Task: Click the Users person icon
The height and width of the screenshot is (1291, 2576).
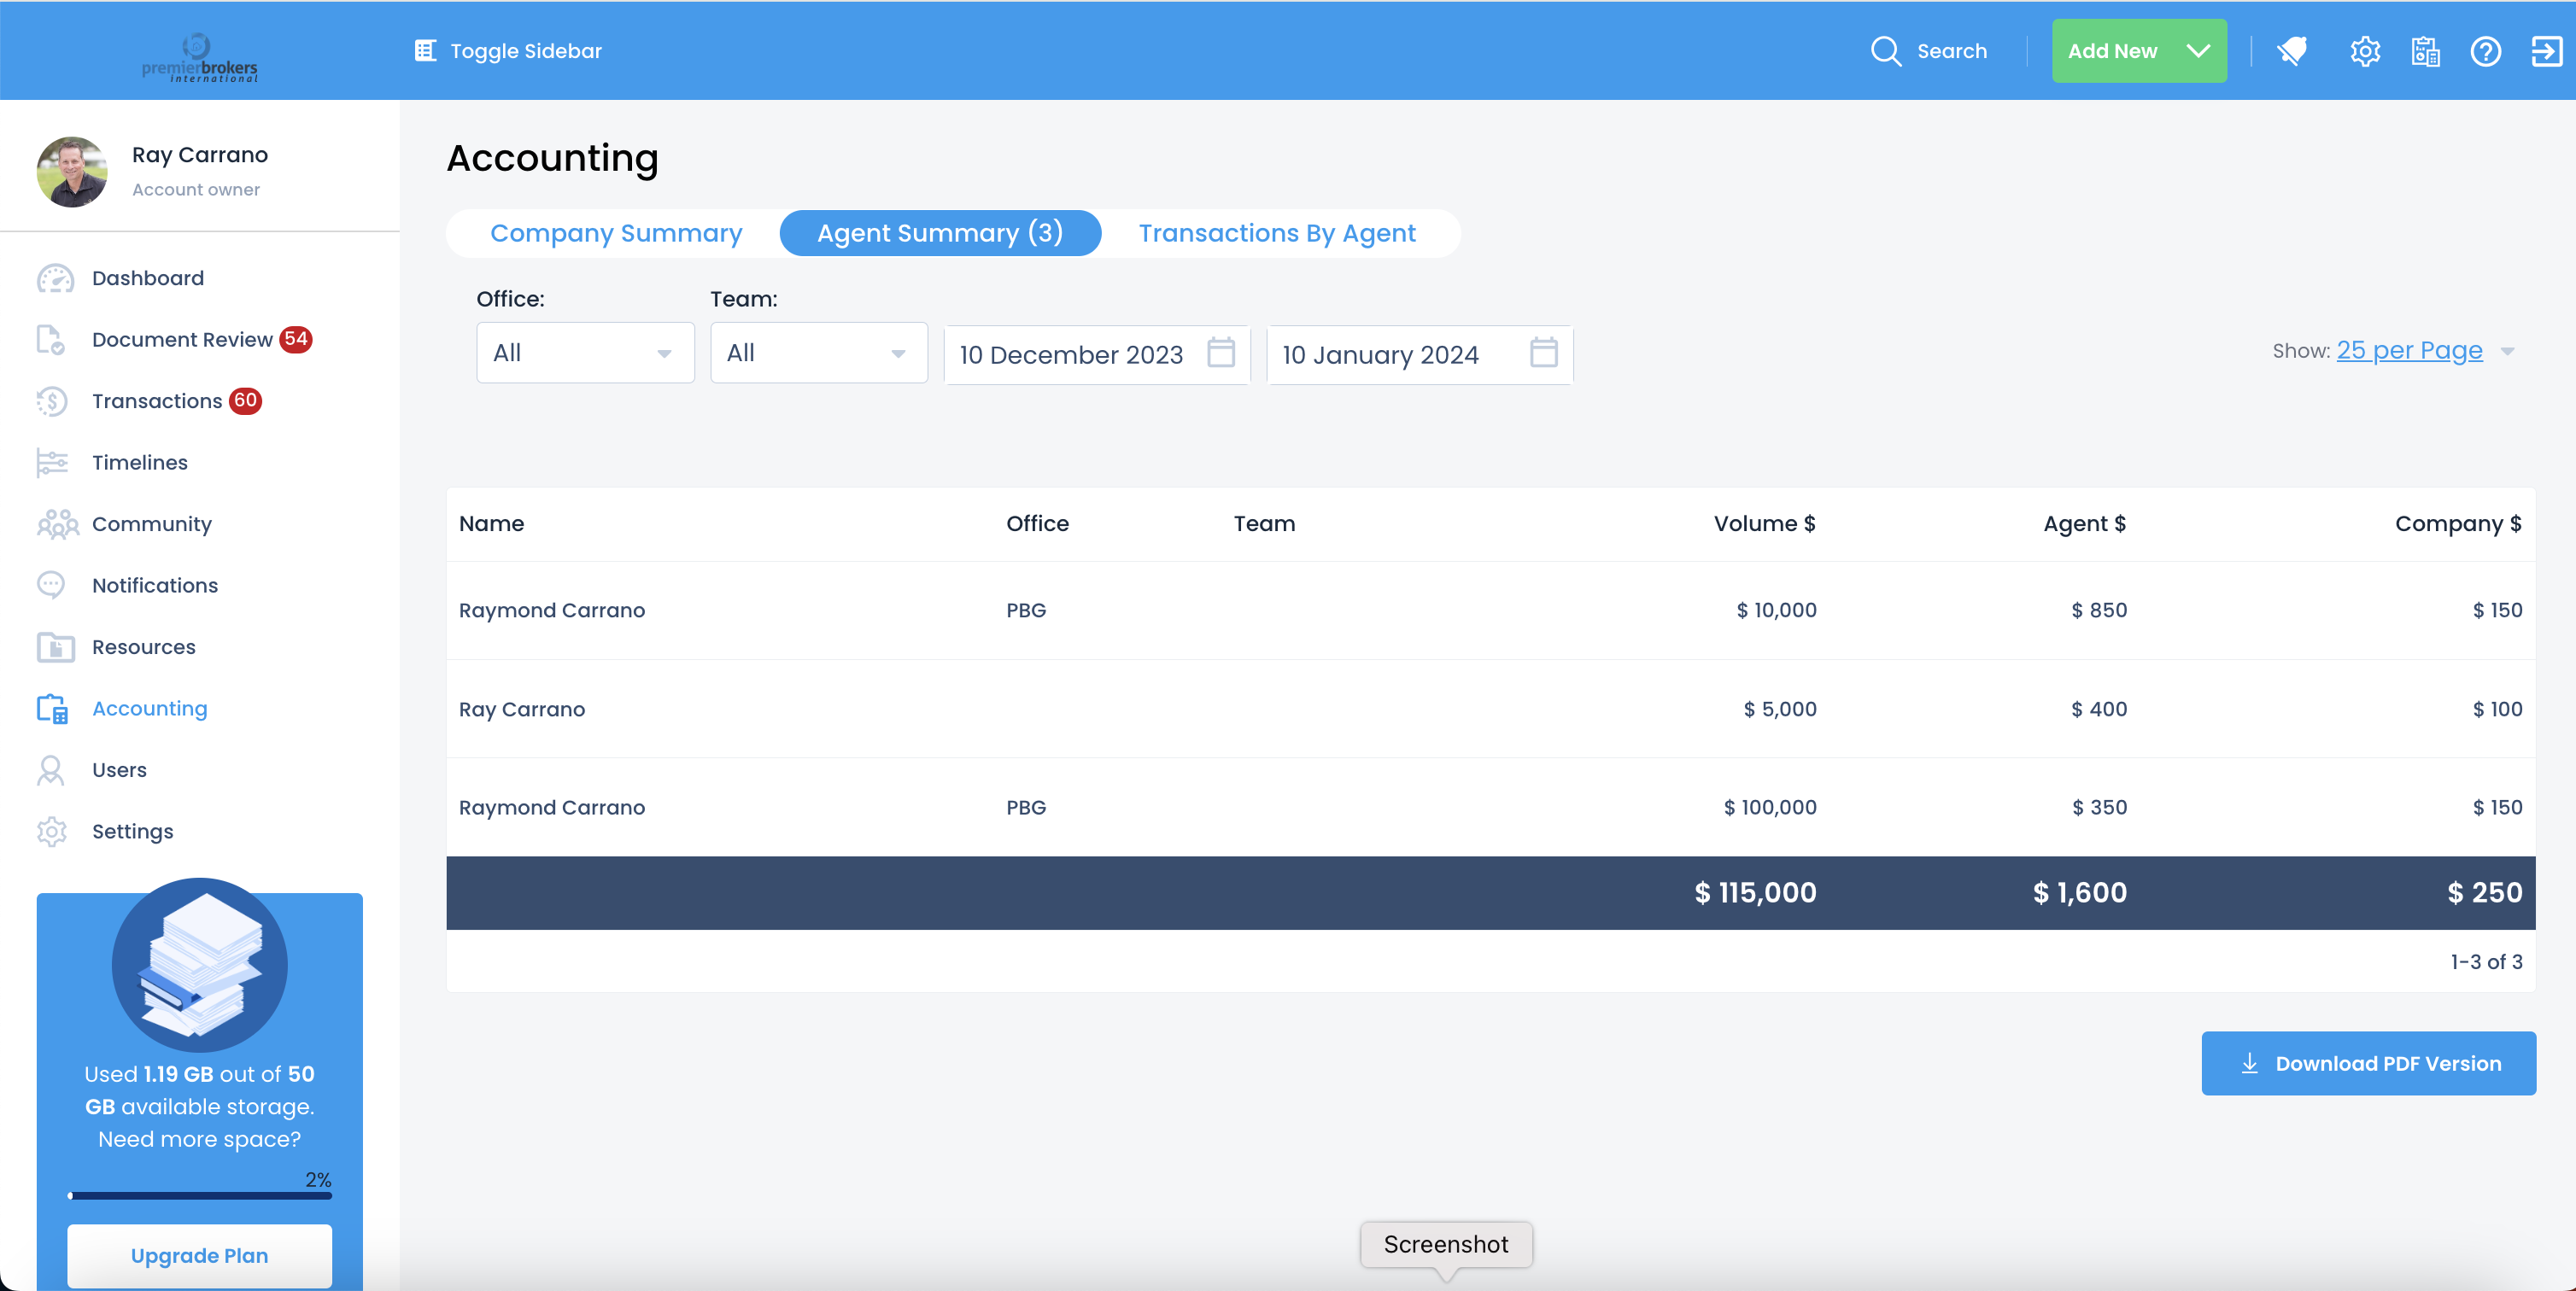Action: [50, 770]
